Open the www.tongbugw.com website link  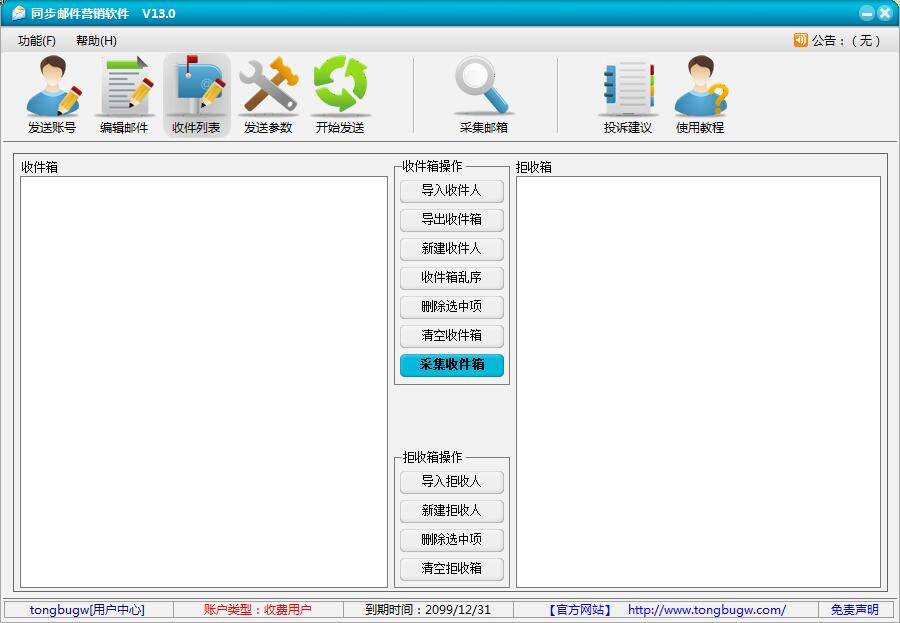pyautogui.click(x=706, y=610)
